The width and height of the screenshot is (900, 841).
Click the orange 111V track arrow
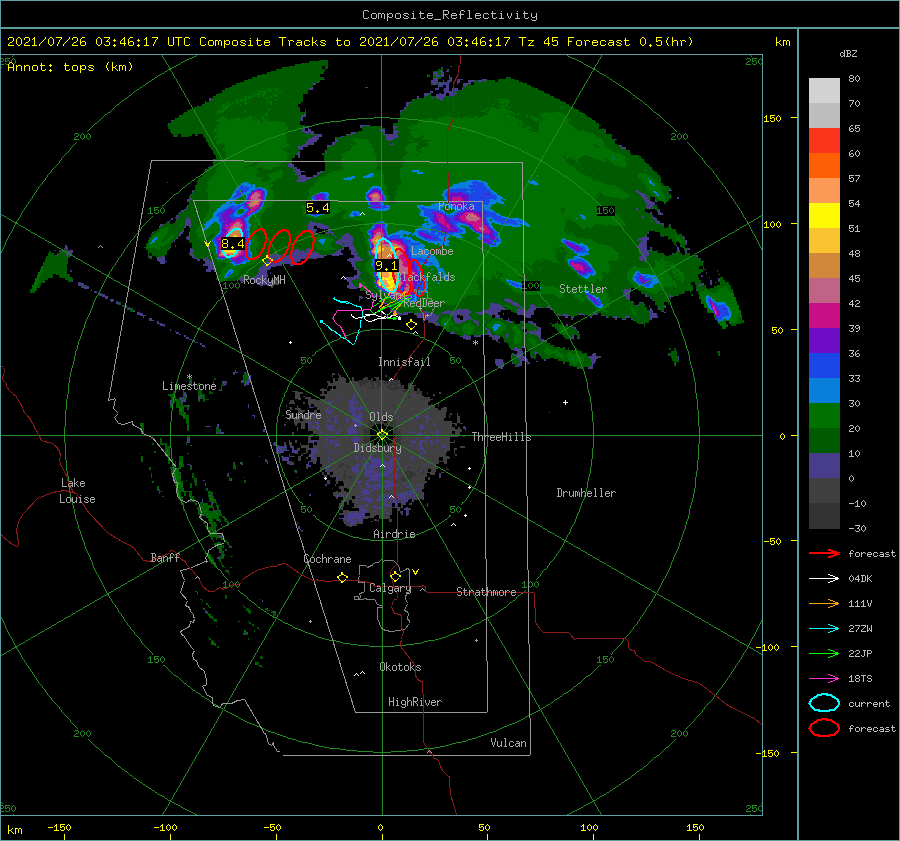coord(824,603)
